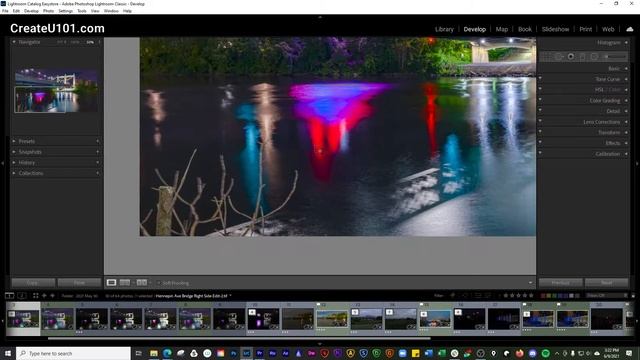Viewport: 640px width, 360px height.
Task: Collapse the Navigator panel
Action: (x=14, y=42)
